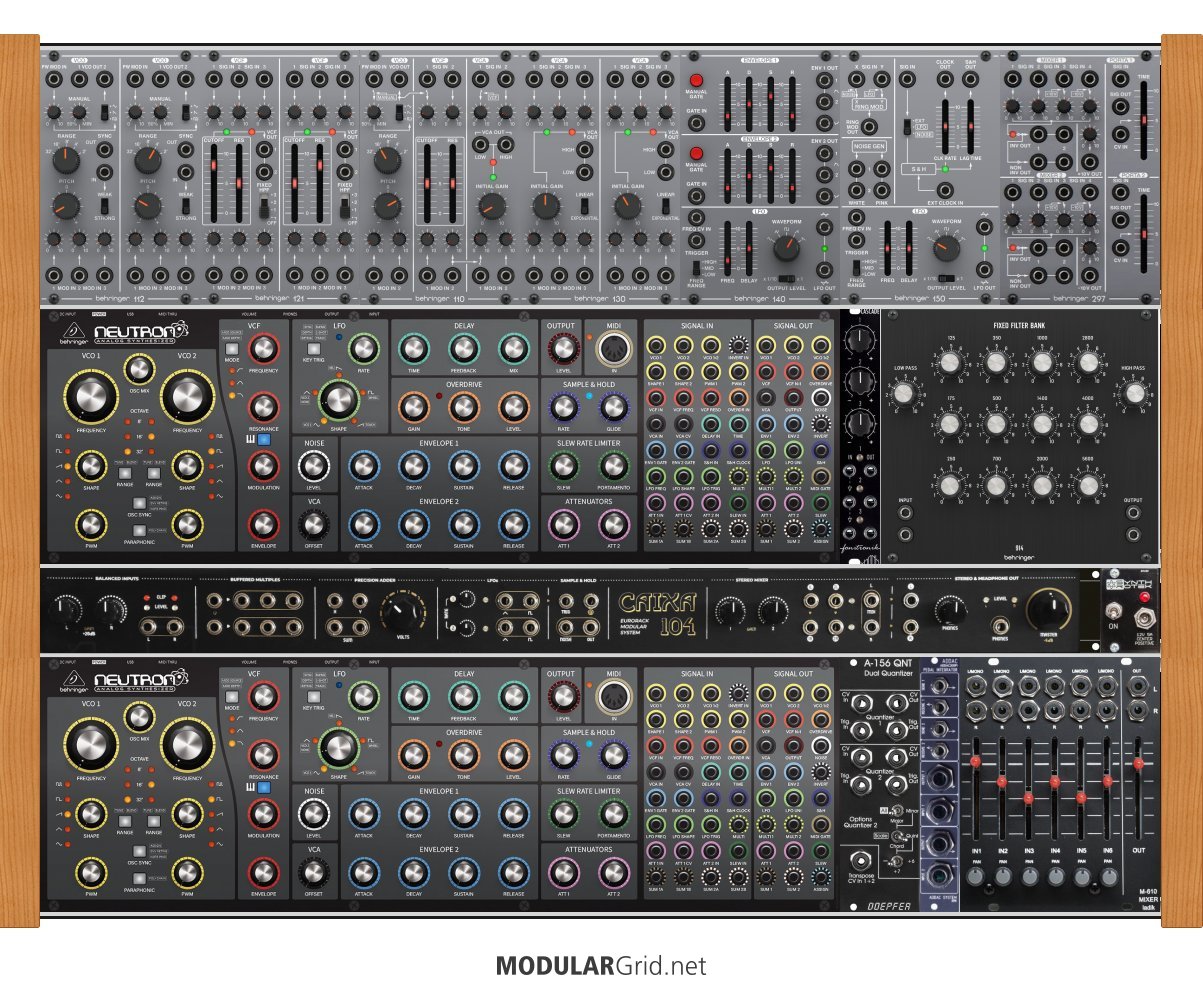Click the lower Neutron VCF Resonance knob
Image resolution: width=1203 pixels, height=987 pixels.
click(x=263, y=754)
